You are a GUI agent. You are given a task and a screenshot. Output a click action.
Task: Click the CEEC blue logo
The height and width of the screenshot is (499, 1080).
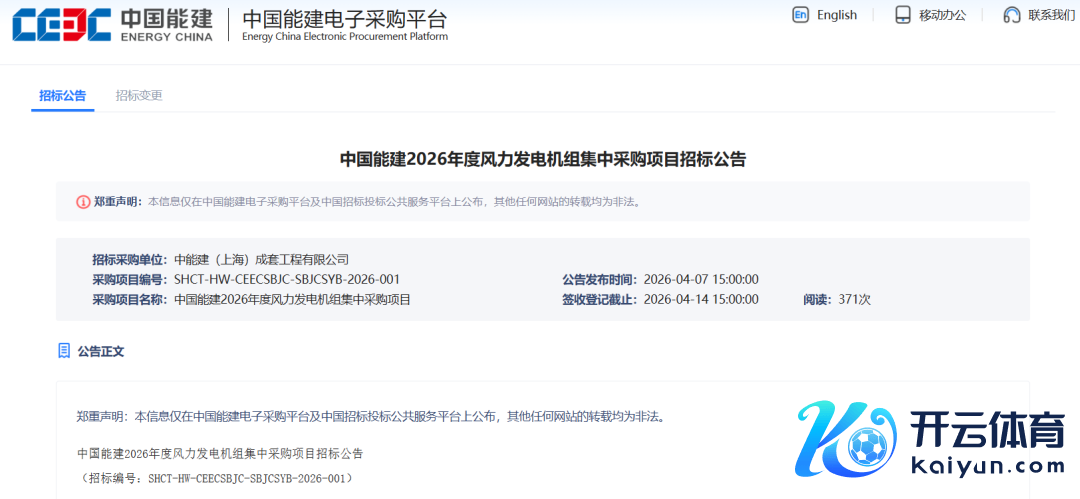coord(61,25)
